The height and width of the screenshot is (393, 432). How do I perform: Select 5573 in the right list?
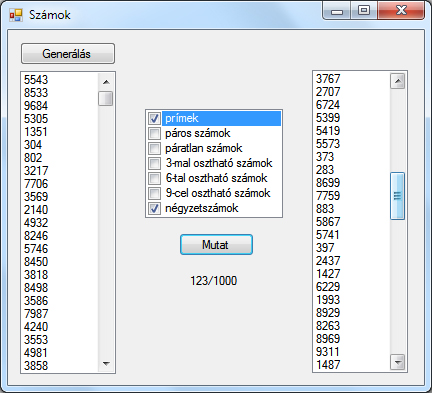[x=352, y=144]
